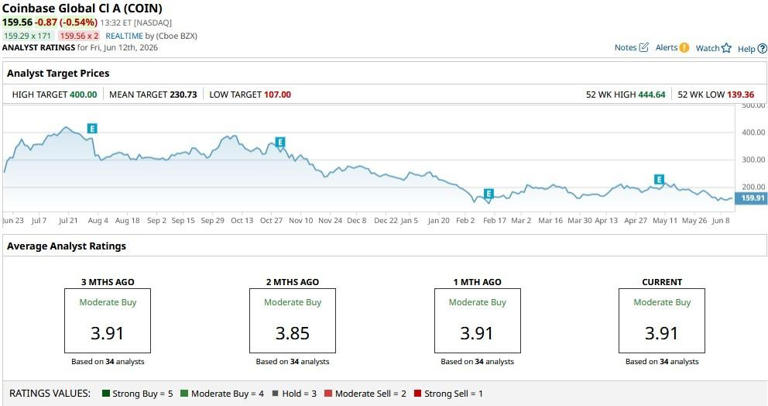The height and width of the screenshot is (406, 768).
Task: Click the red Strong Sell legend swatch
Action: point(417,393)
